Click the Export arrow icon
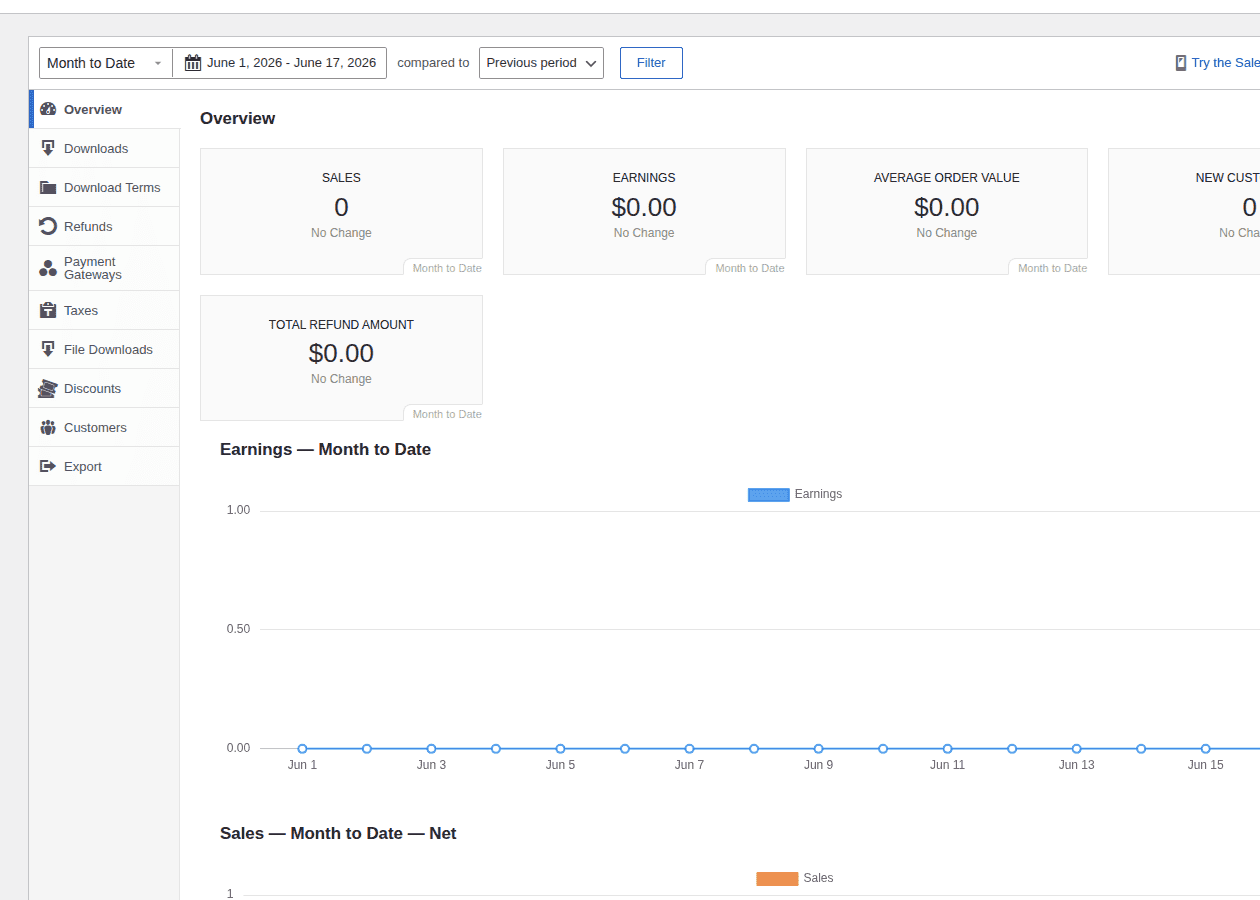Image resolution: width=1260 pixels, height=900 pixels. 48,466
